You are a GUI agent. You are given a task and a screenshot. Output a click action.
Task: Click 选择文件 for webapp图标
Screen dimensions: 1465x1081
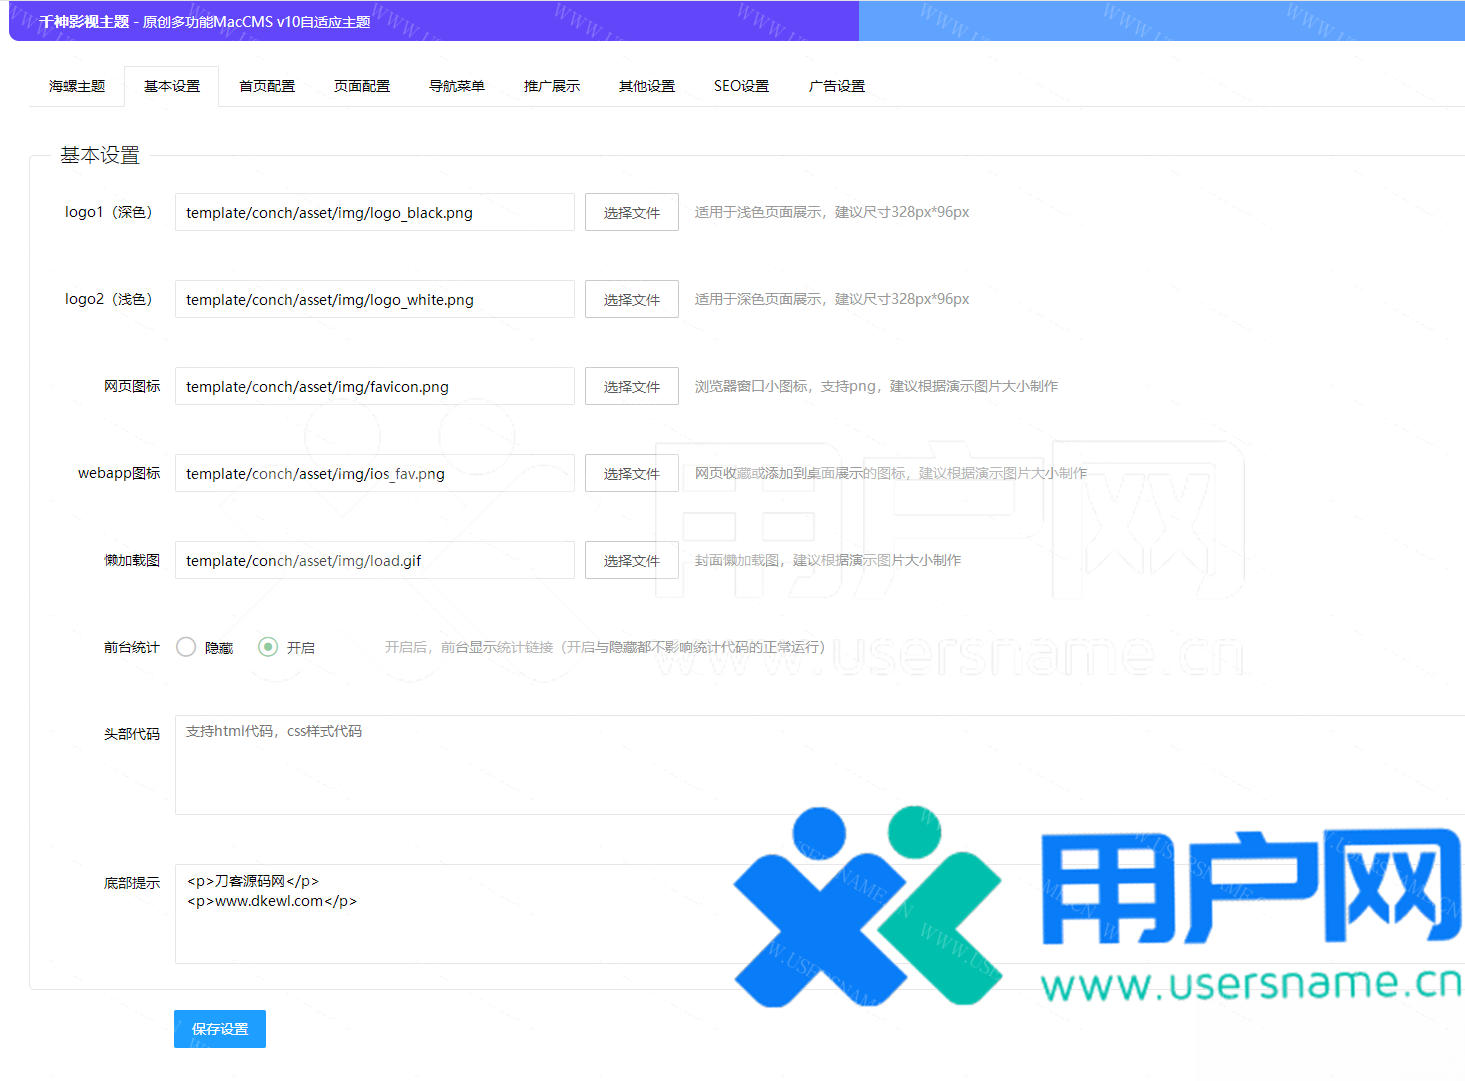point(631,473)
